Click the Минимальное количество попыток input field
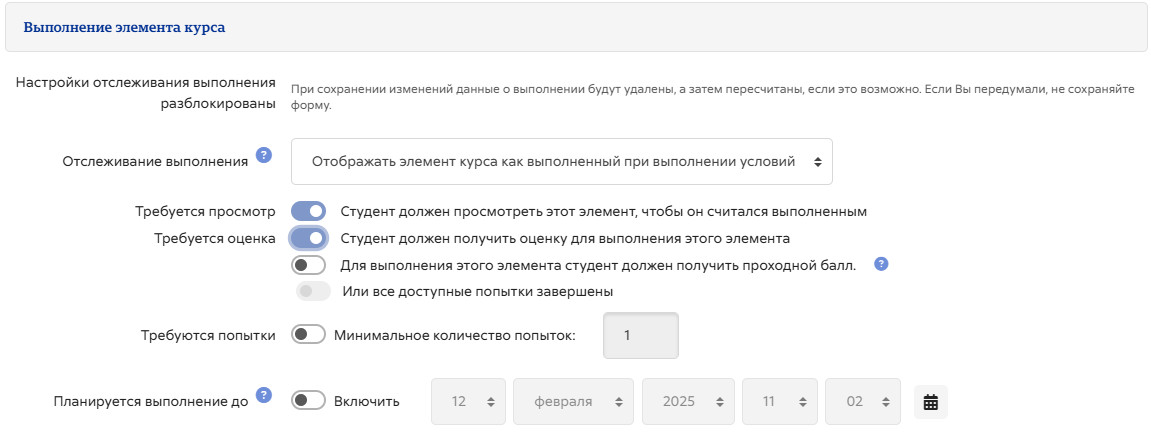 pos(641,335)
